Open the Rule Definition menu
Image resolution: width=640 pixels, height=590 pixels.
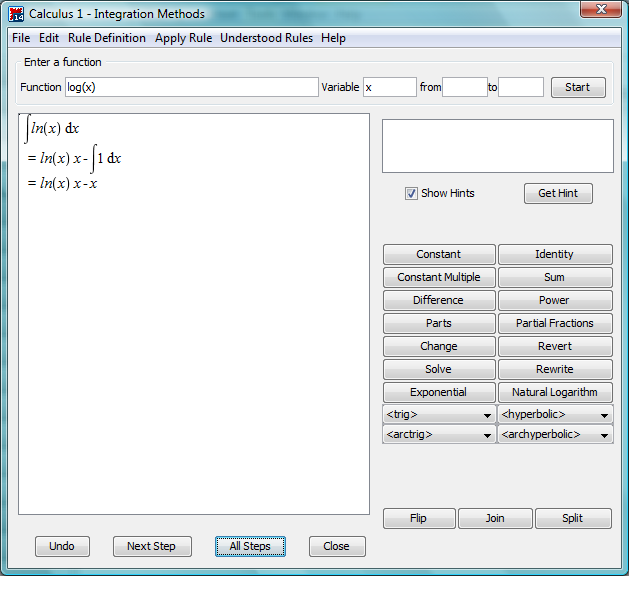coord(107,38)
